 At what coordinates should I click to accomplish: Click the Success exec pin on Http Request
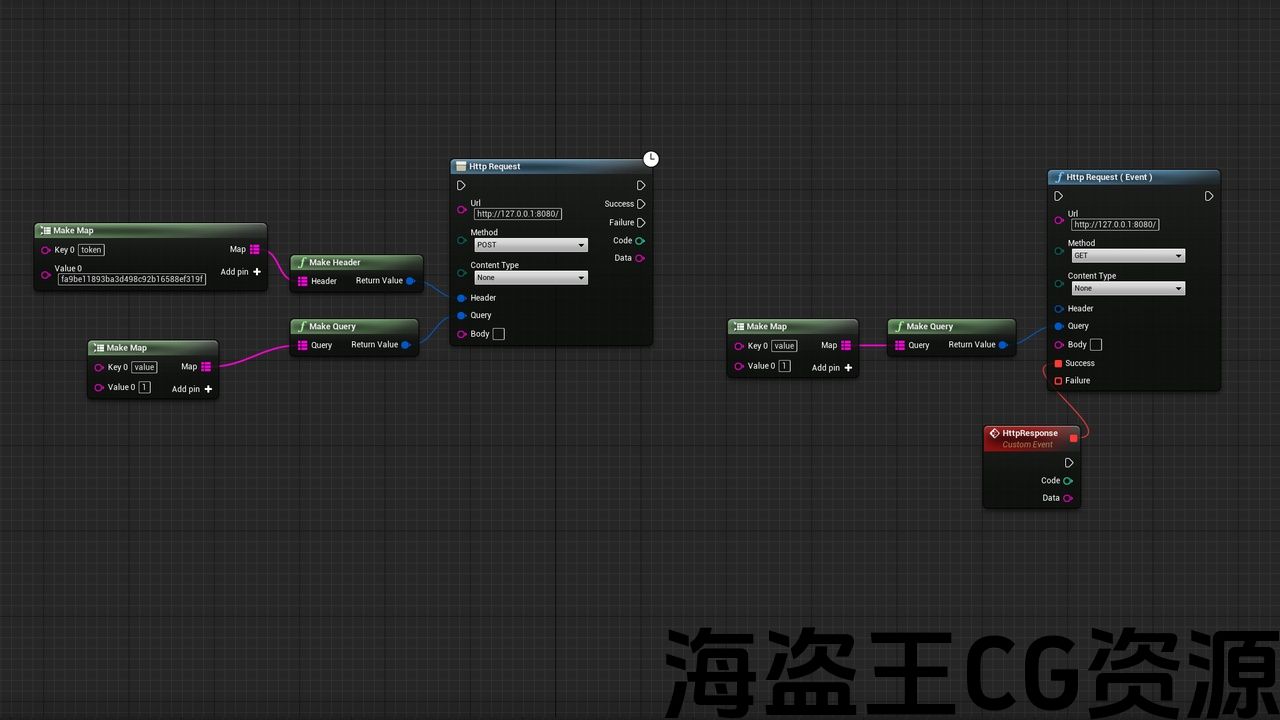[641, 204]
